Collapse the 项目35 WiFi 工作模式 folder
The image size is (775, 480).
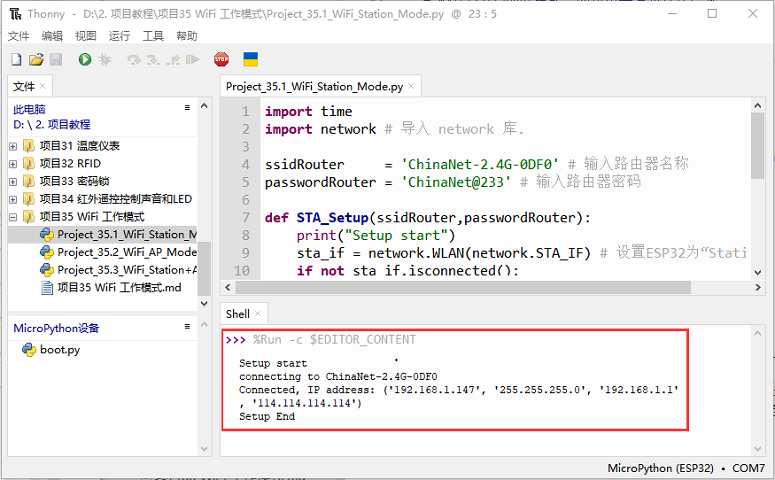coord(13,217)
